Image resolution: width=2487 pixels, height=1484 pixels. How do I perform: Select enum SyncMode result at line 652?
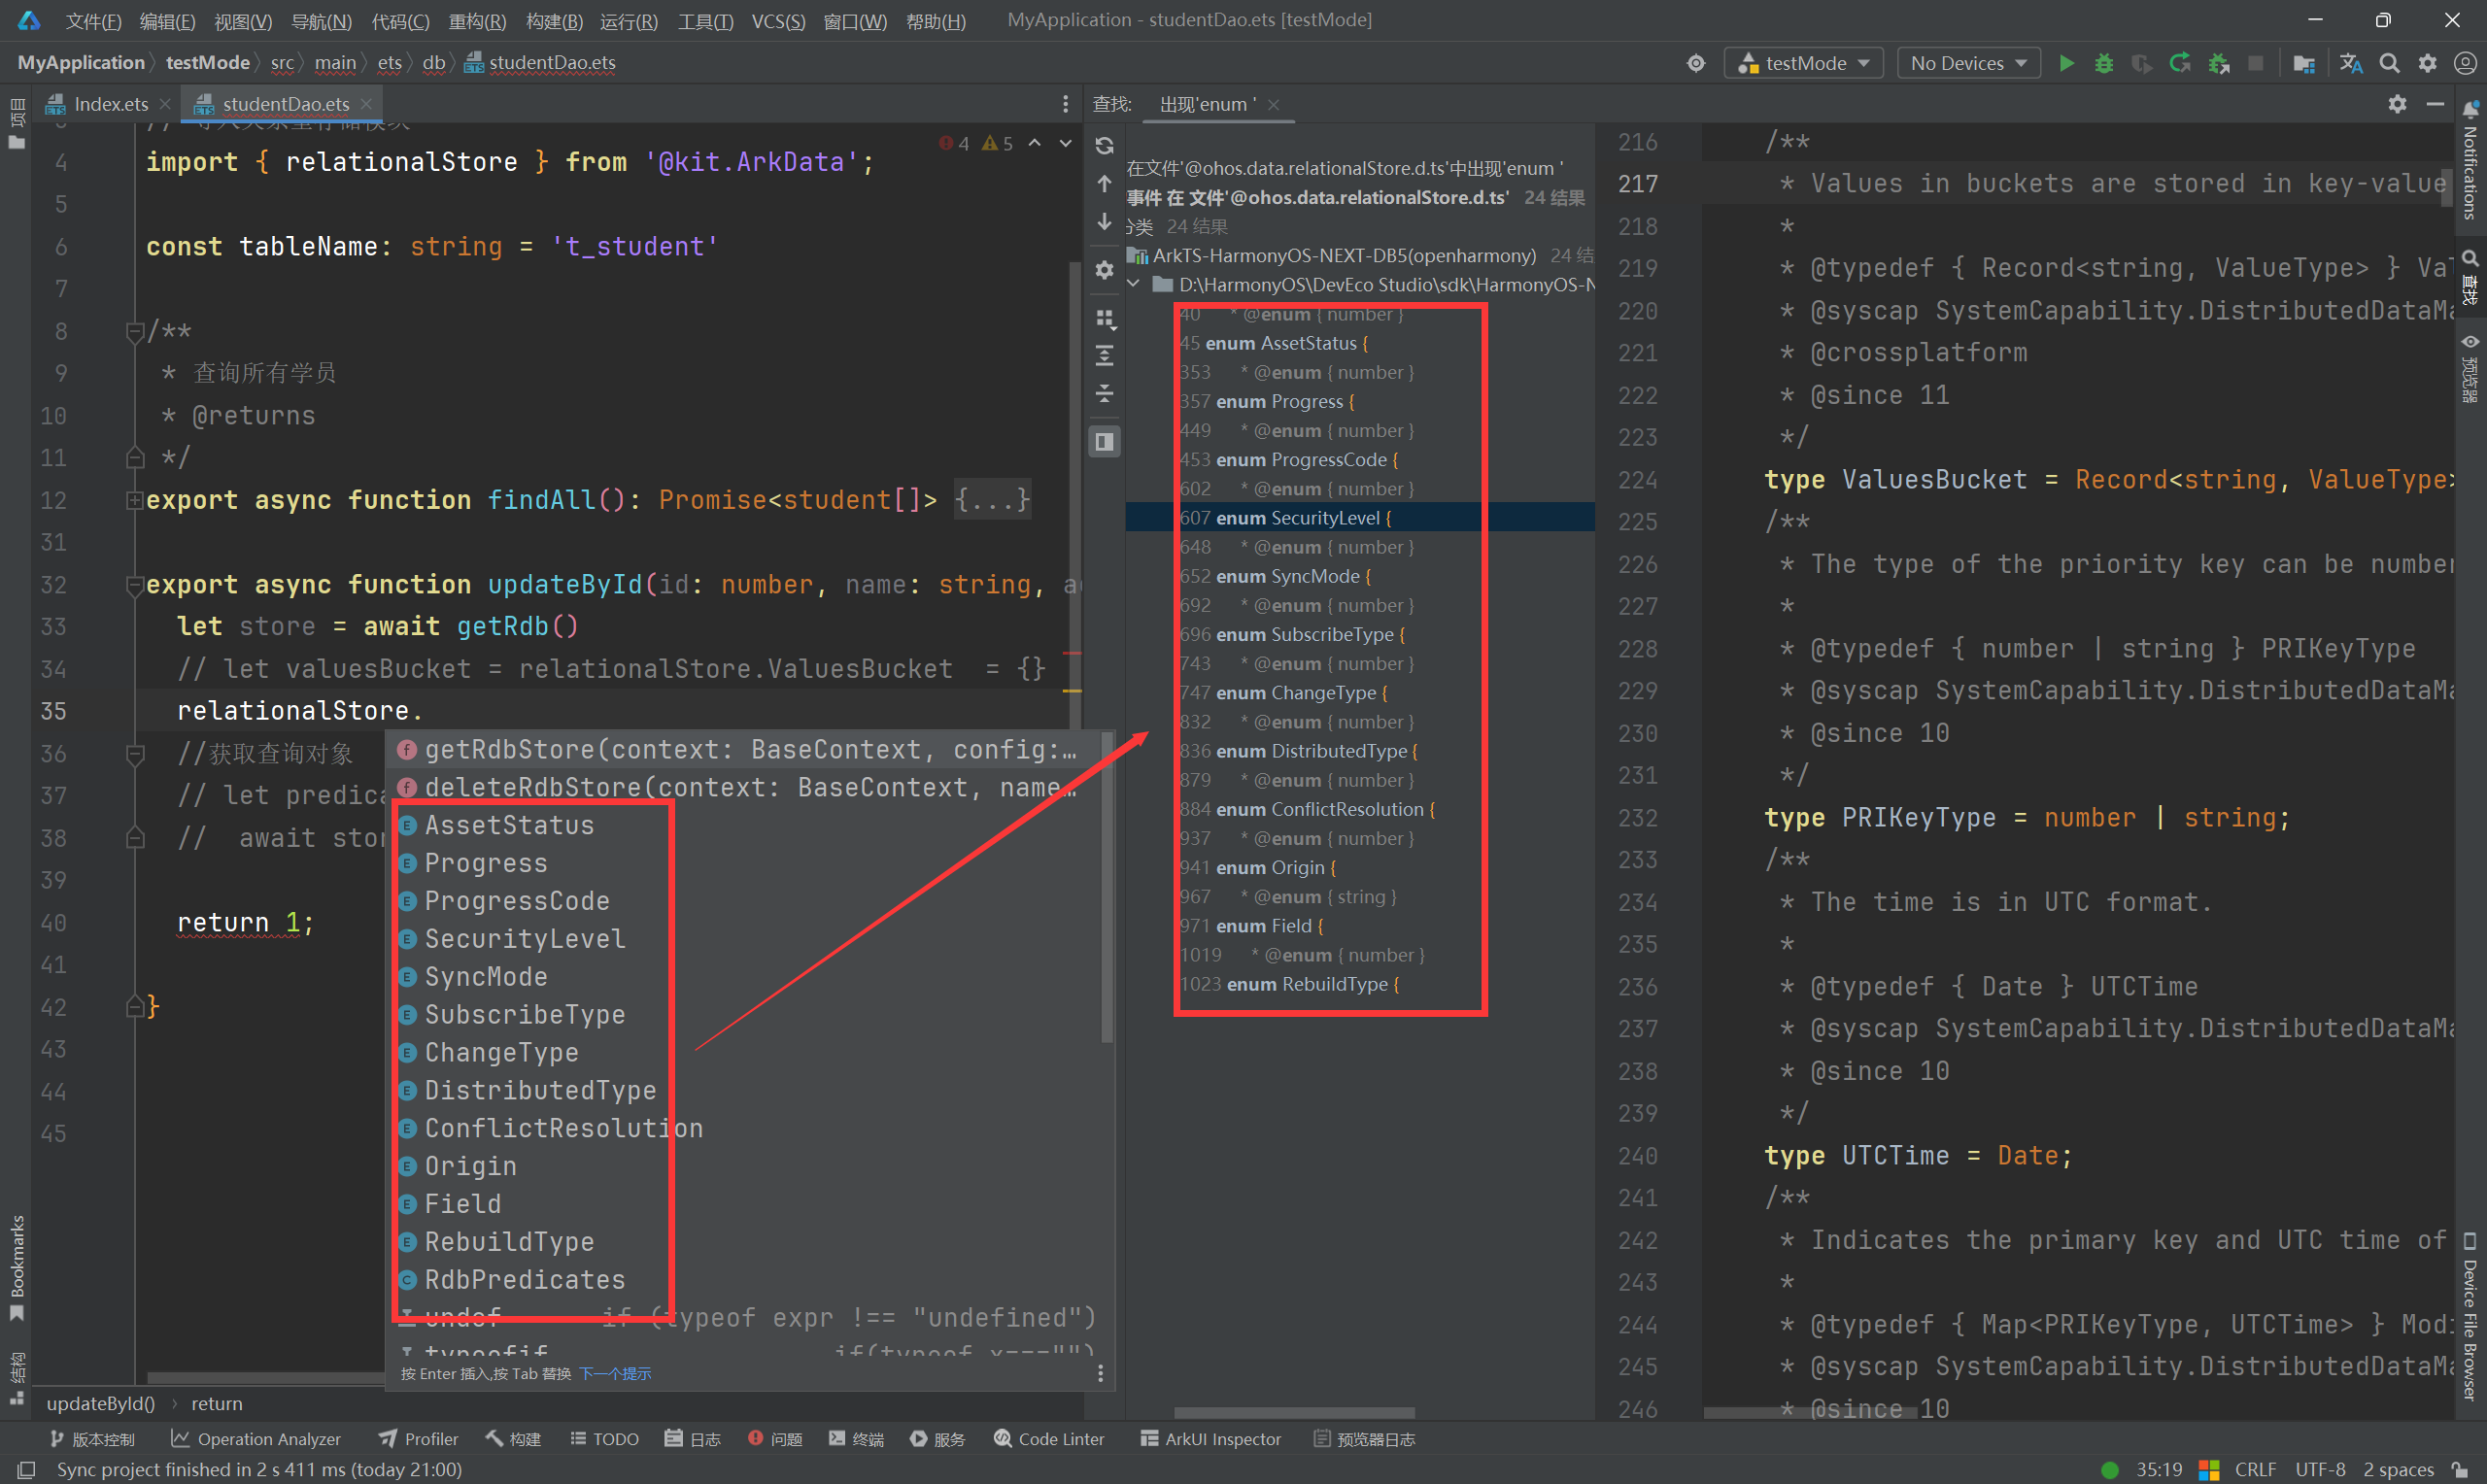point(1359,576)
